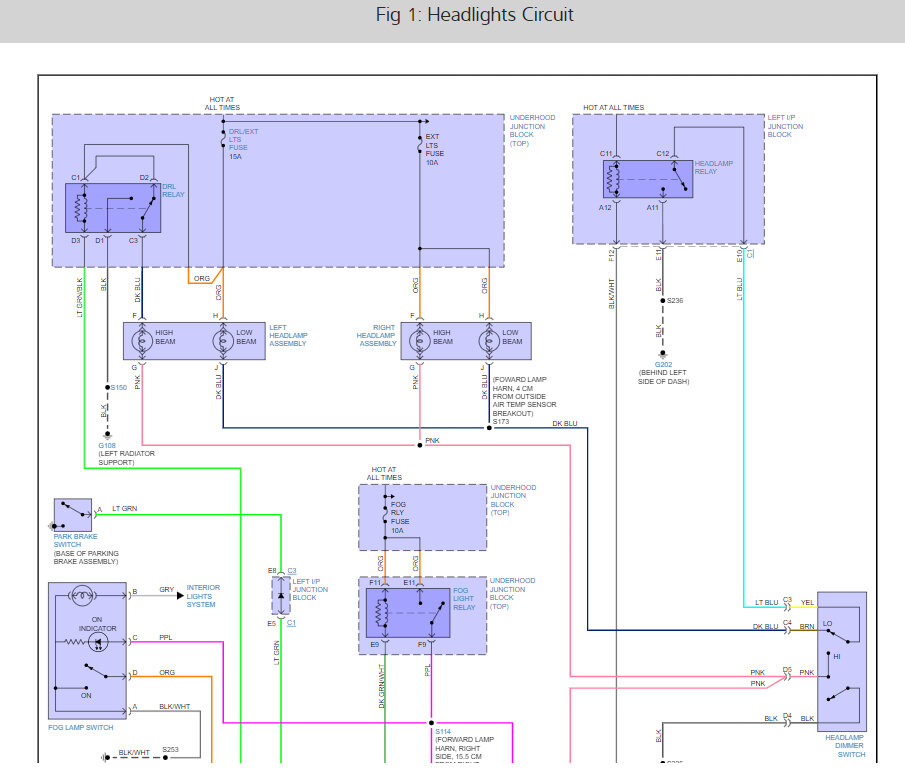The height and width of the screenshot is (783, 905).
Task: Open the S114 splice link
Action: click(x=443, y=731)
